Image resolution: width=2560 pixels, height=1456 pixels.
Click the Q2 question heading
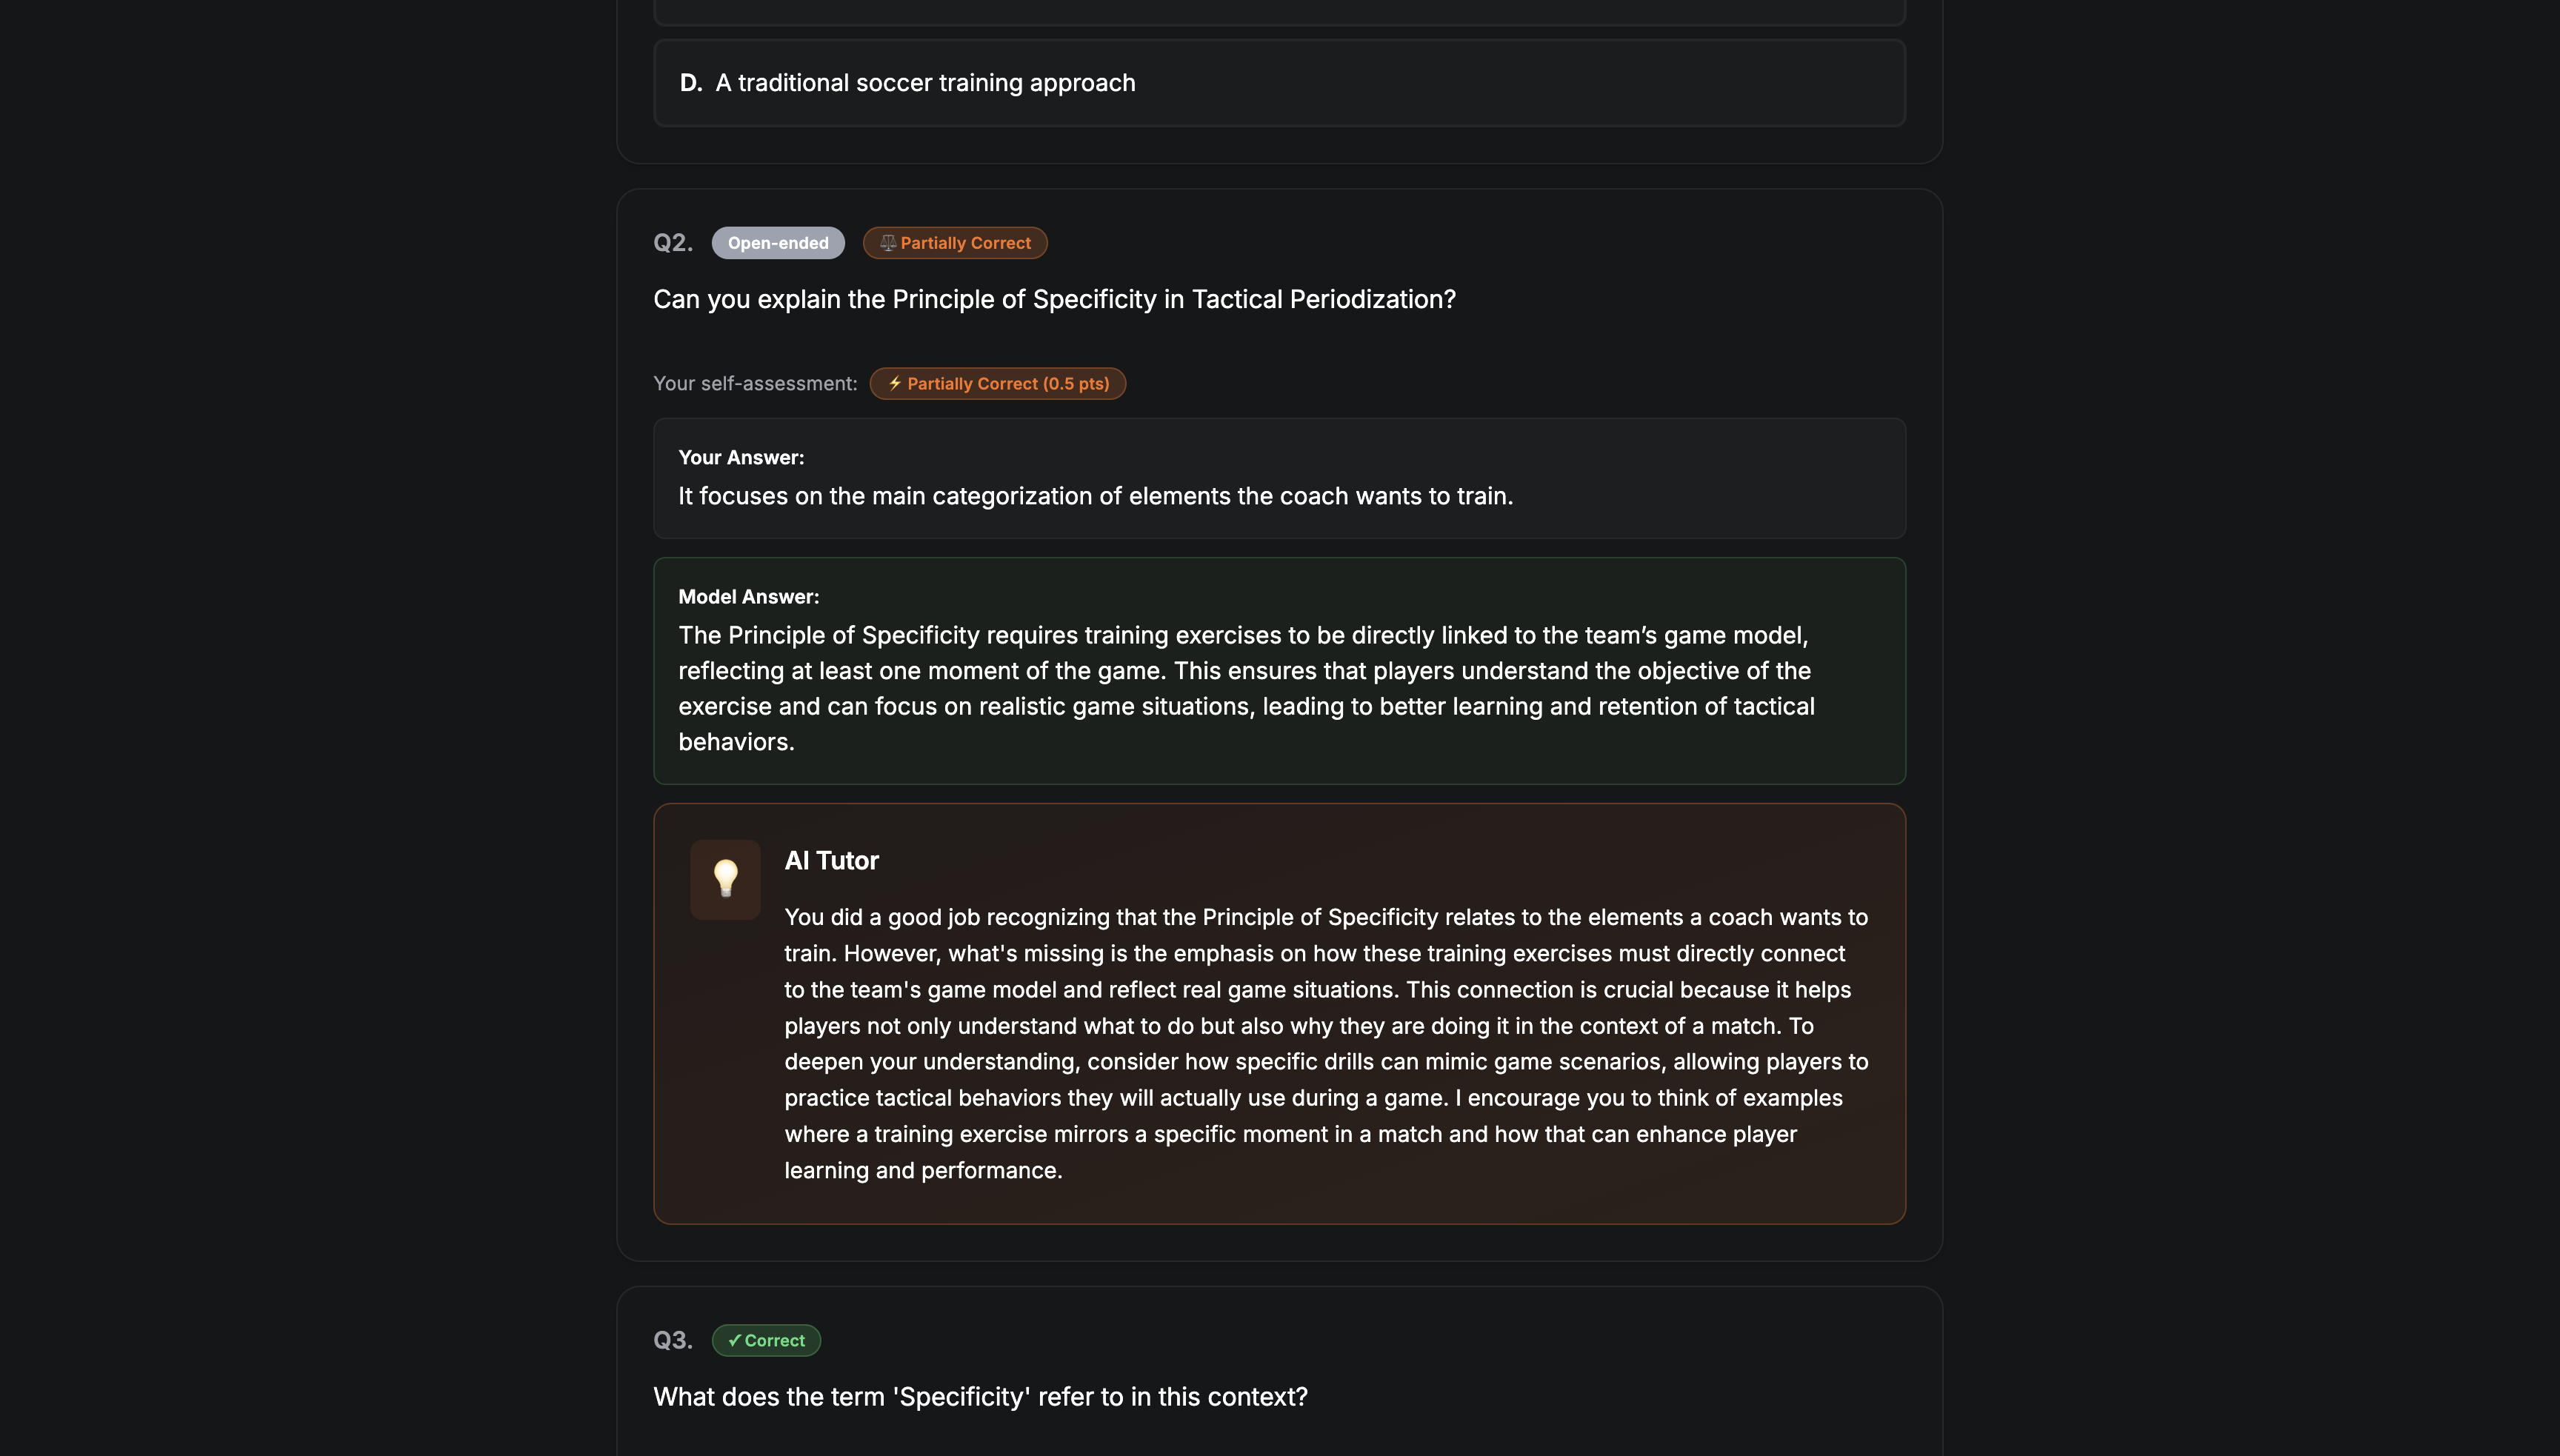pos(672,242)
